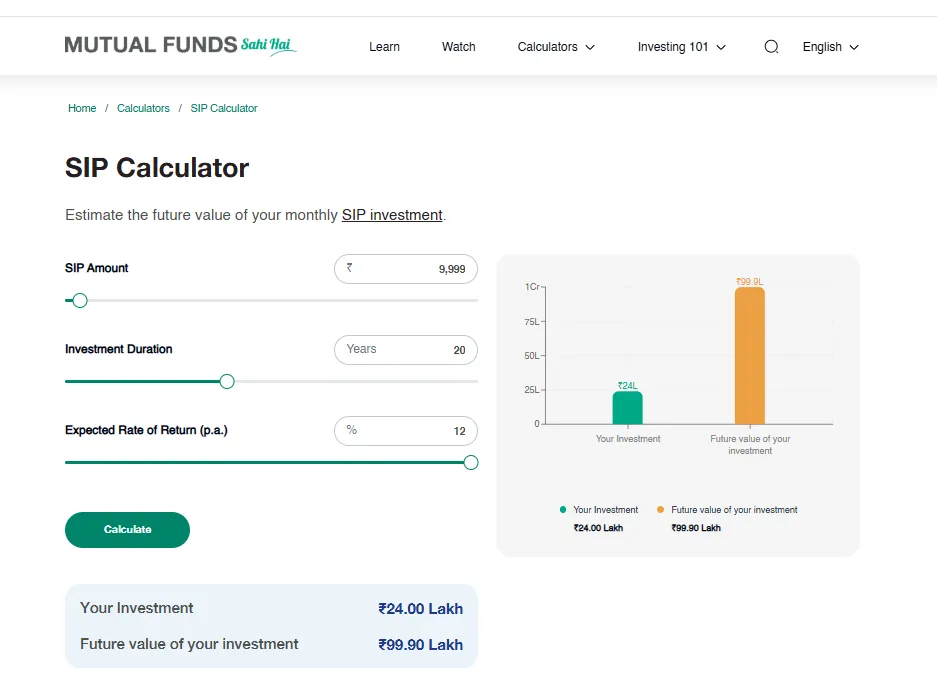The image size is (937, 691).
Task: Click the ₹24.00 Lakh legend value
Action: click(x=598, y=528)
